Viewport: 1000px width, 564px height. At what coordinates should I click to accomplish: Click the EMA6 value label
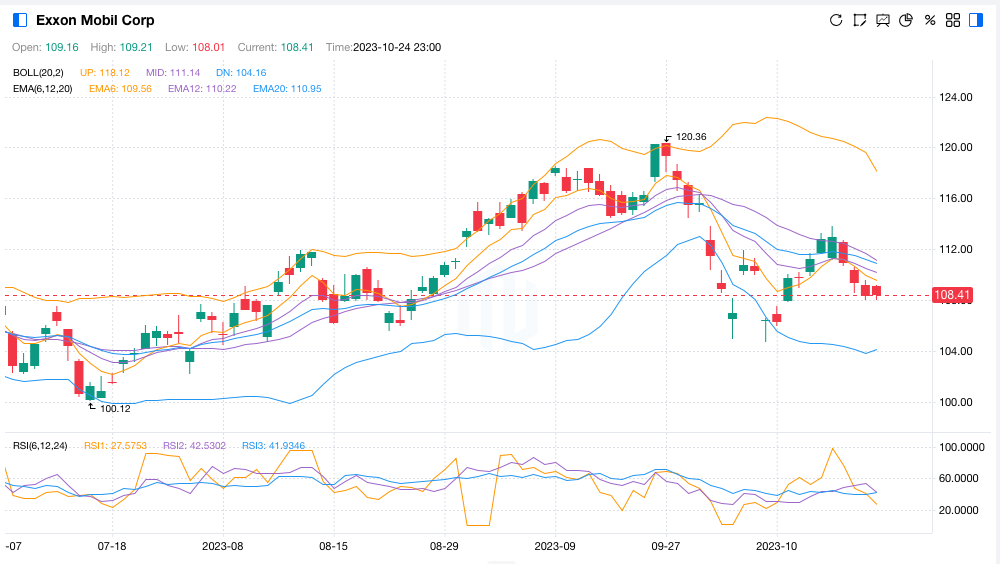[121, 89]
